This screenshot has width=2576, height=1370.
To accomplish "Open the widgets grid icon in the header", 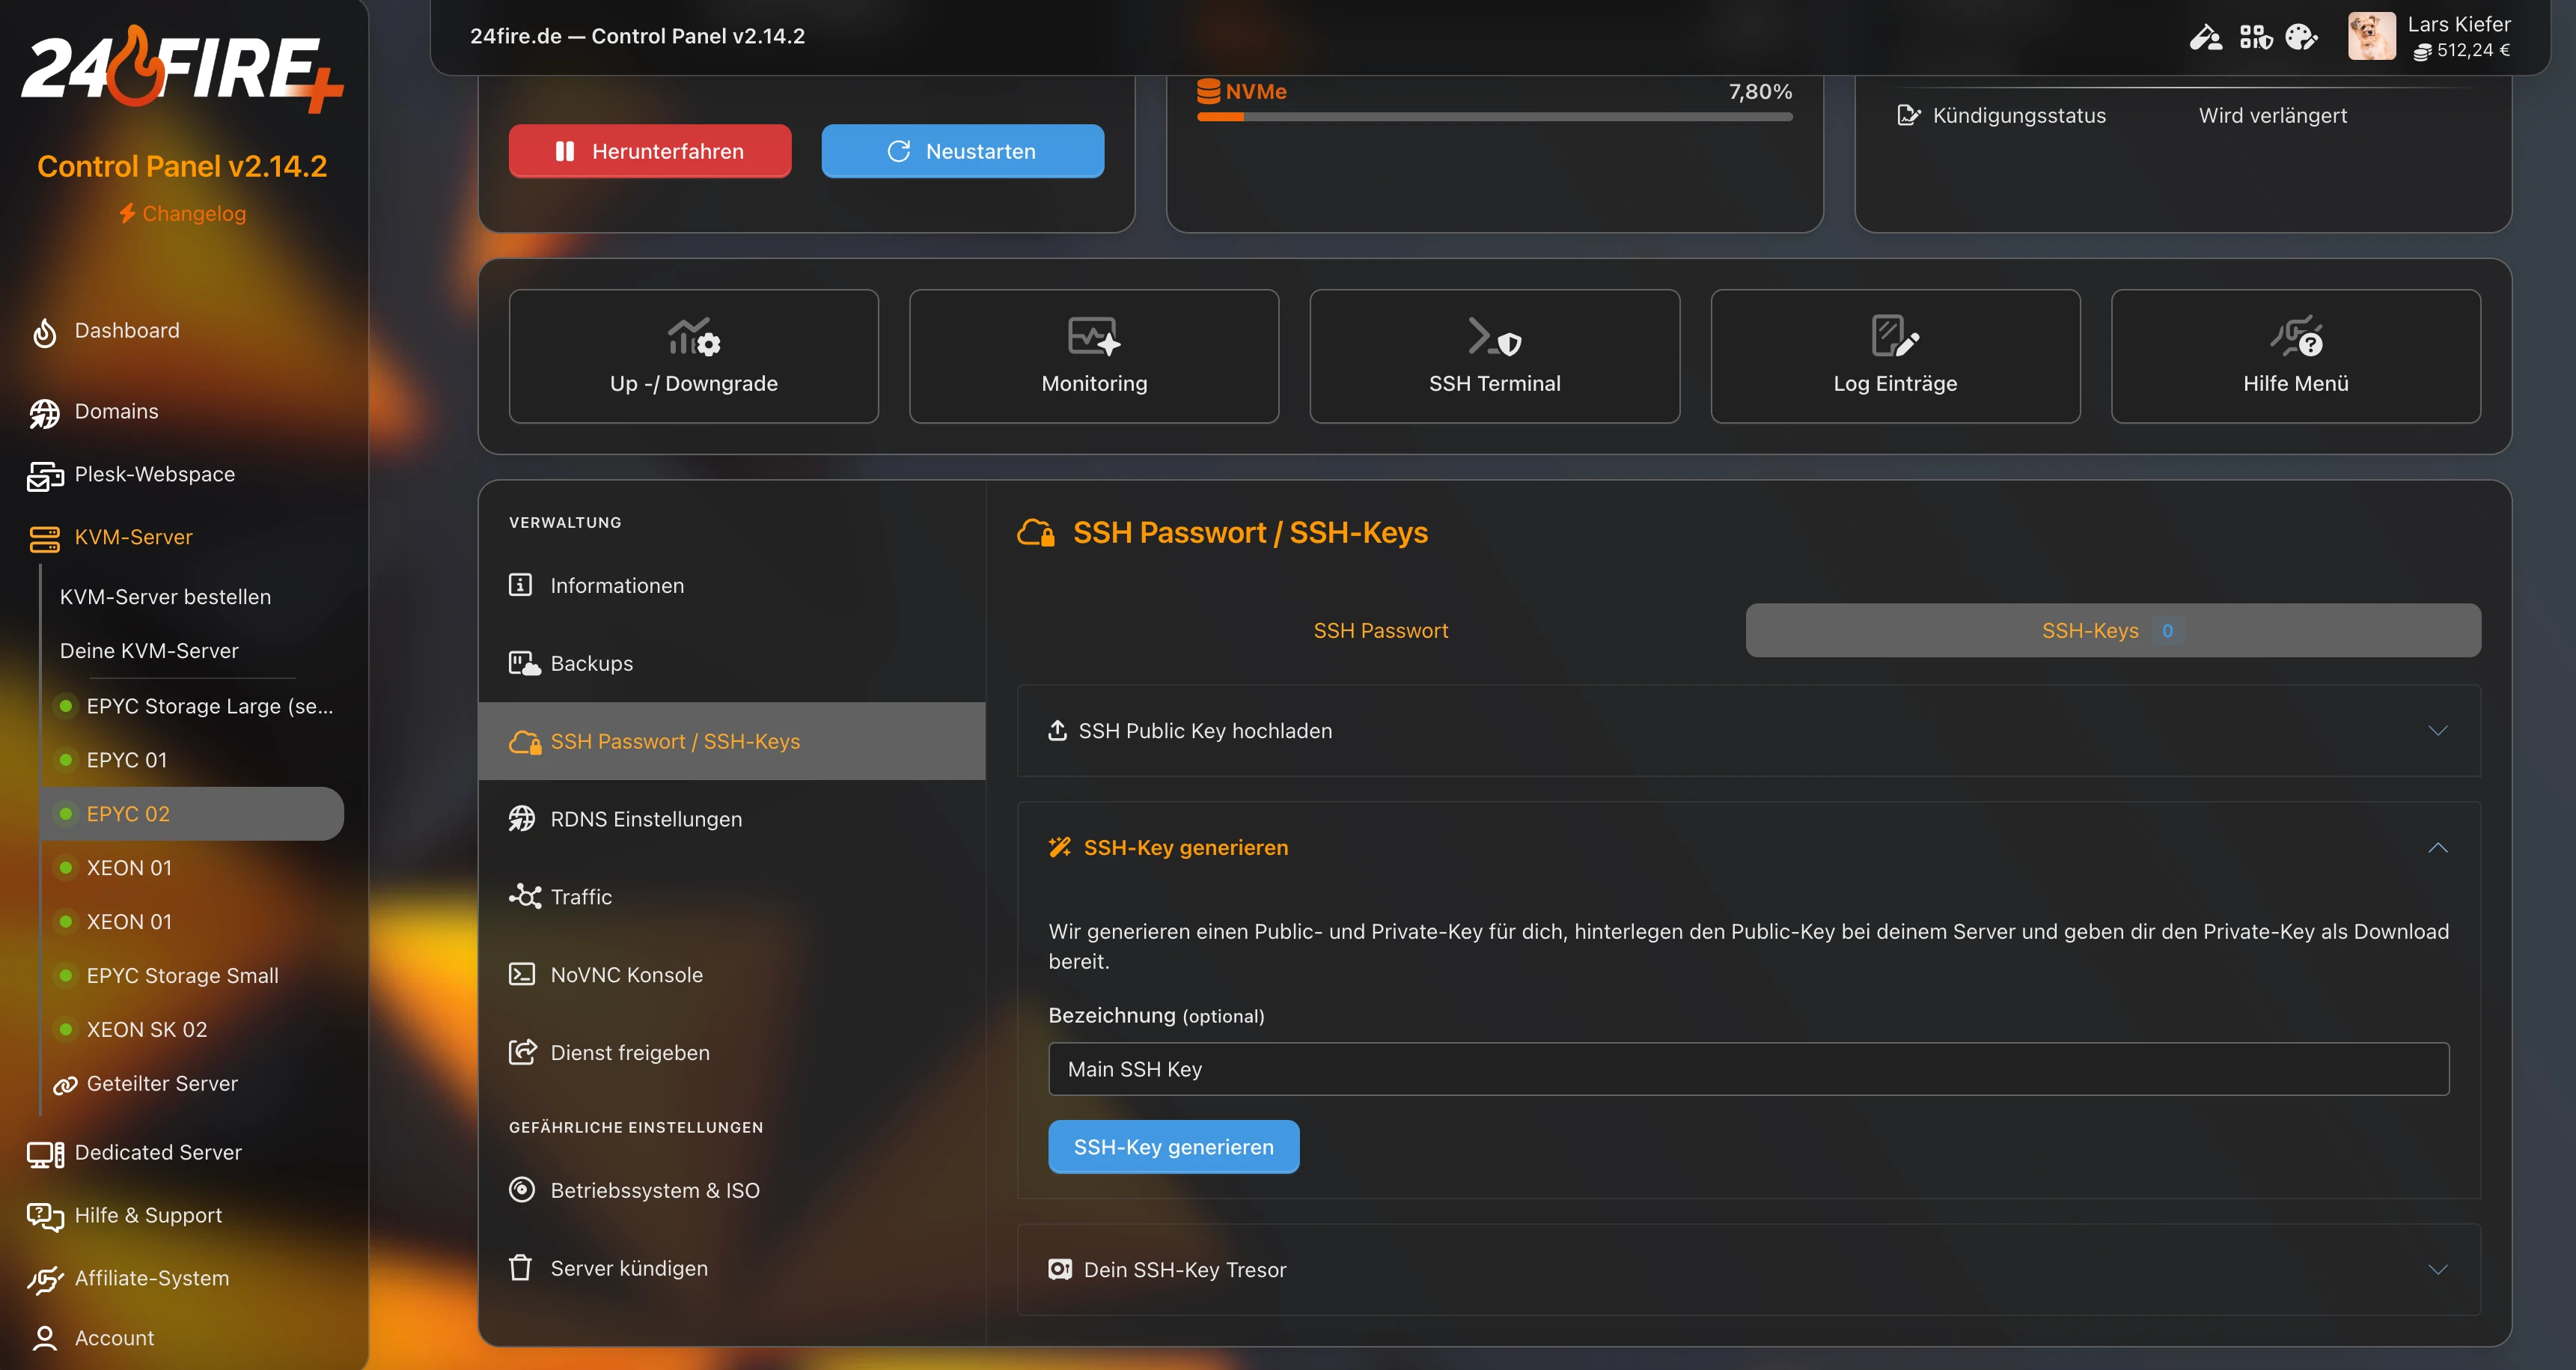I will [2255, 37].
